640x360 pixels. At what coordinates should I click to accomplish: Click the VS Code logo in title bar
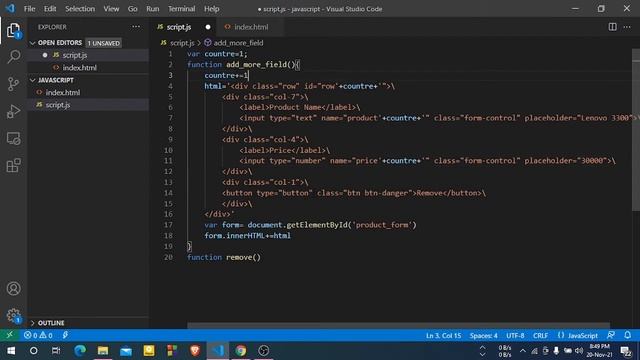coord(10,8)
